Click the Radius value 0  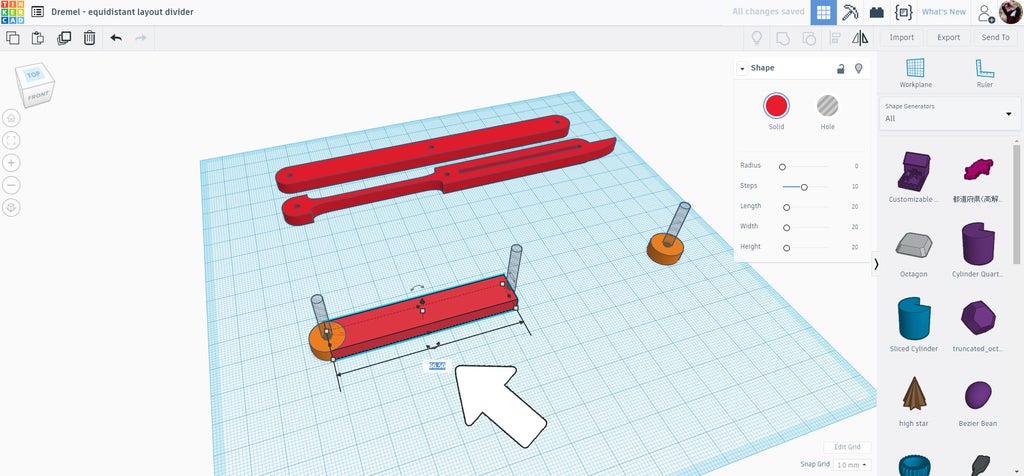pyautogui.click(x=856, y=167)
